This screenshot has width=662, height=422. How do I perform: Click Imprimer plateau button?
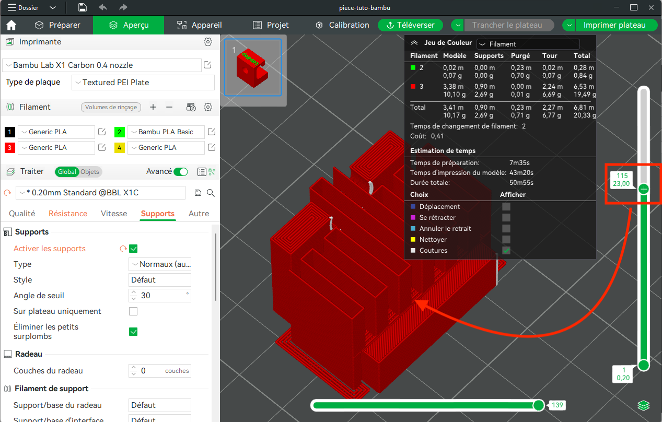[x=614, y=25]
